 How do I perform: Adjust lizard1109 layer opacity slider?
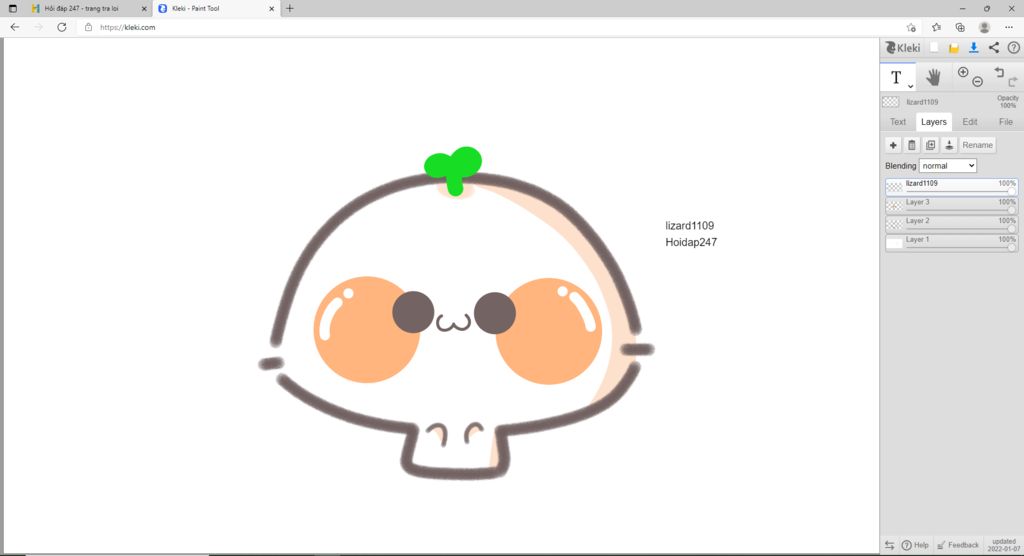tap(960, 191)
